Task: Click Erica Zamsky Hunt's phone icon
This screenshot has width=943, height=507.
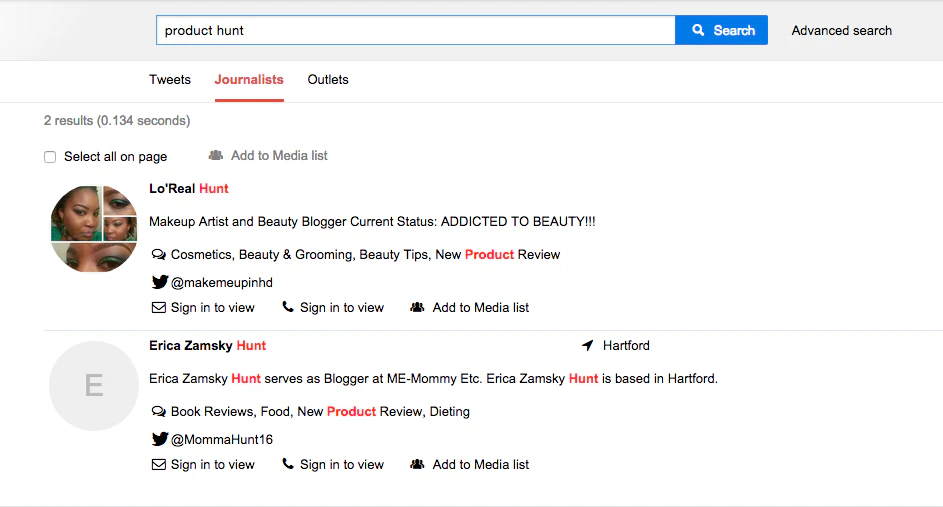Action: coord(288,464)
